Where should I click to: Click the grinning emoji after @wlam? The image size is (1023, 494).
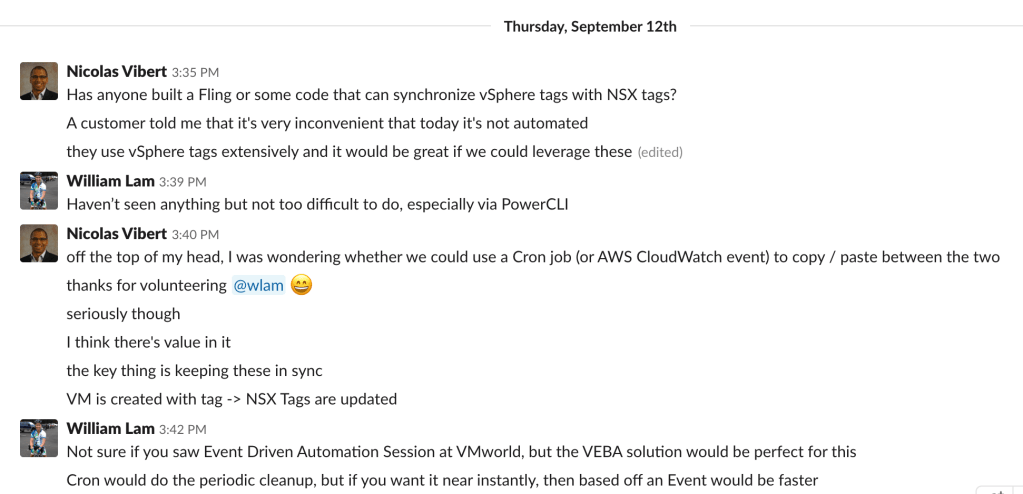[300, 285]
